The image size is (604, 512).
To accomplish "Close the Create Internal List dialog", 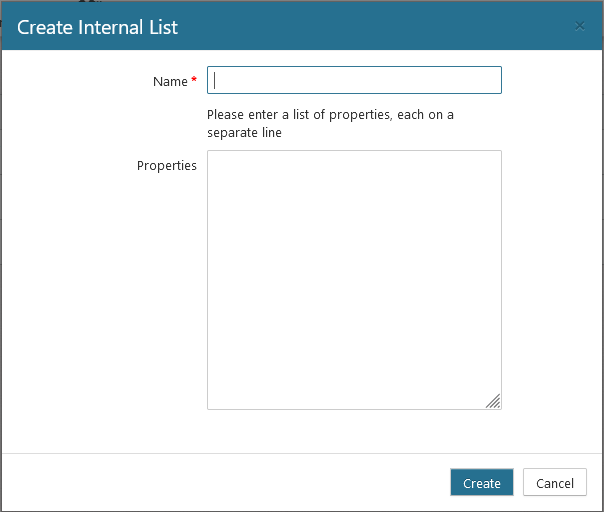I will coord(580,26).
